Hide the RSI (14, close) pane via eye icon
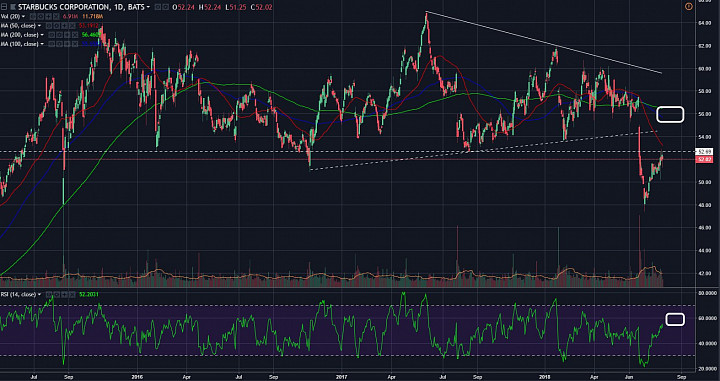 tap(49, 294)
